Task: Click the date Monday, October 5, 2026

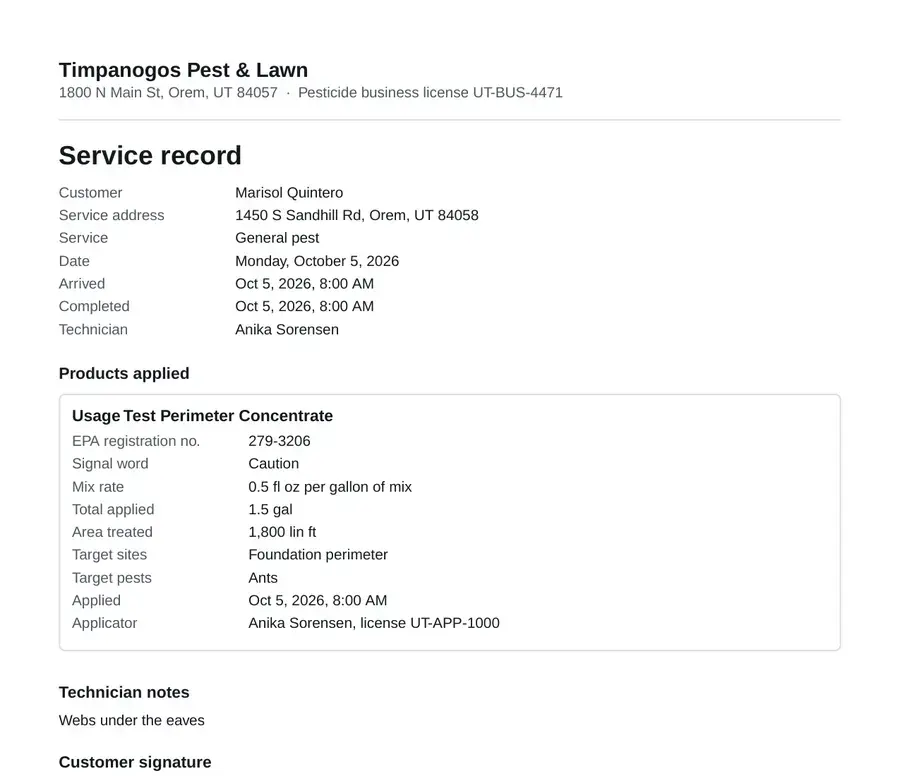Action: click(x=317, y=261)
